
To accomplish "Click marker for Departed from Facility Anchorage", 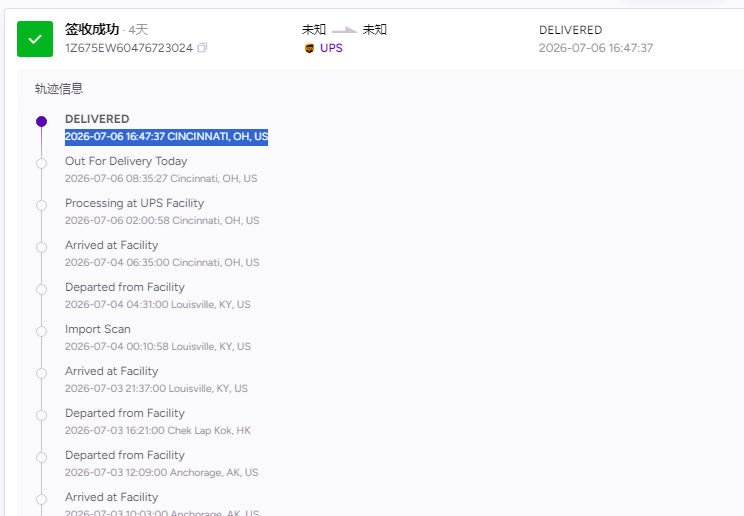I will (x=42, y=458).
